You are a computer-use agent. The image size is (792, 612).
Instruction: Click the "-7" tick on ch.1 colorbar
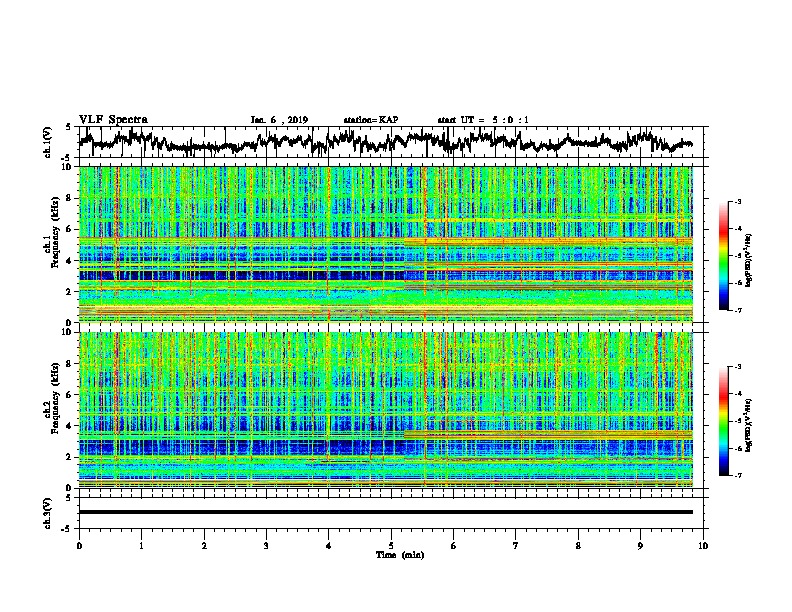(x=738, y=310)
